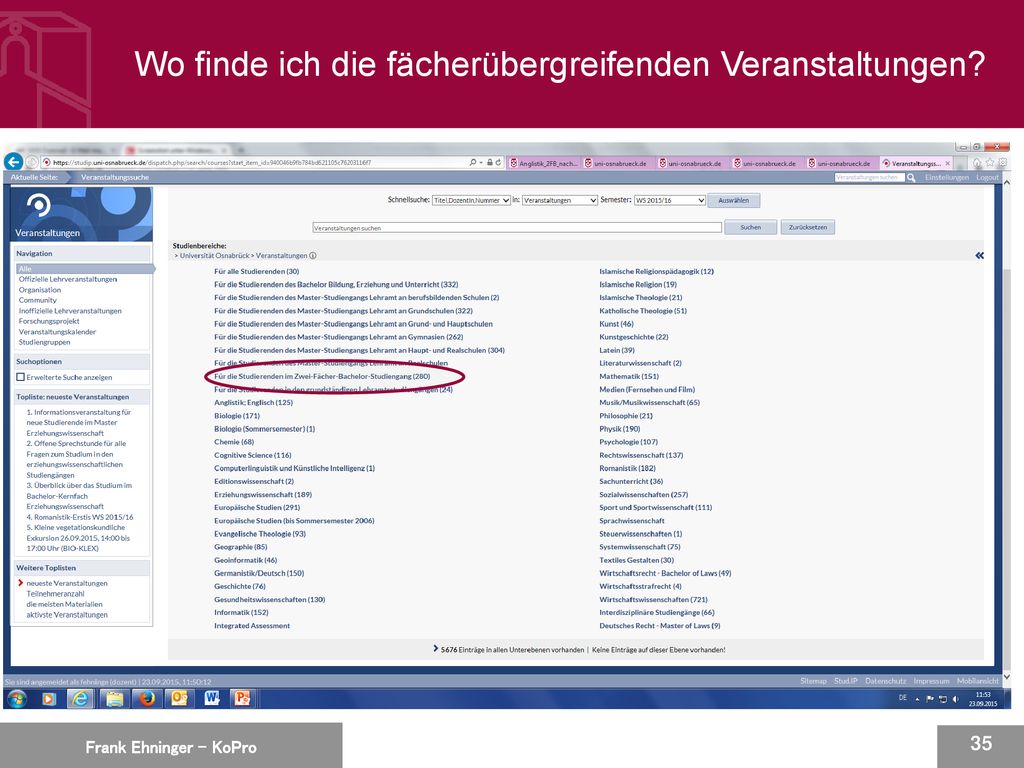The image size is (1024, 768).
Task: Select Organisation in the Navigation panel
Action: tap(40, 290)
